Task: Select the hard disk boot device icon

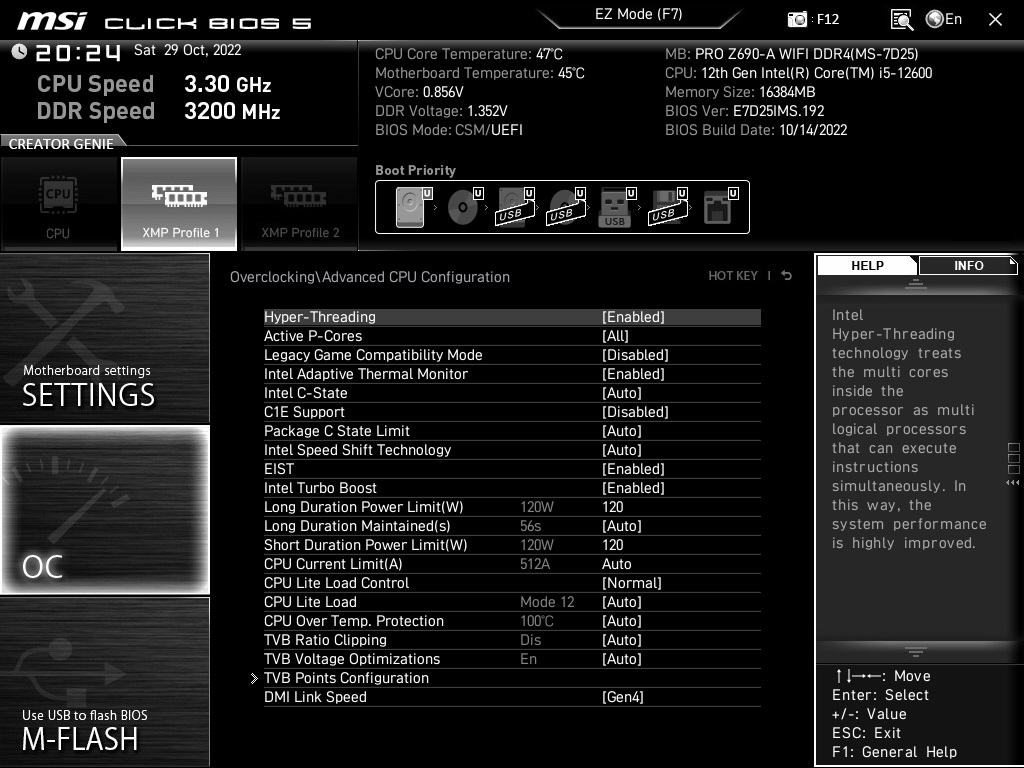Action: click(x=414, y=207)
